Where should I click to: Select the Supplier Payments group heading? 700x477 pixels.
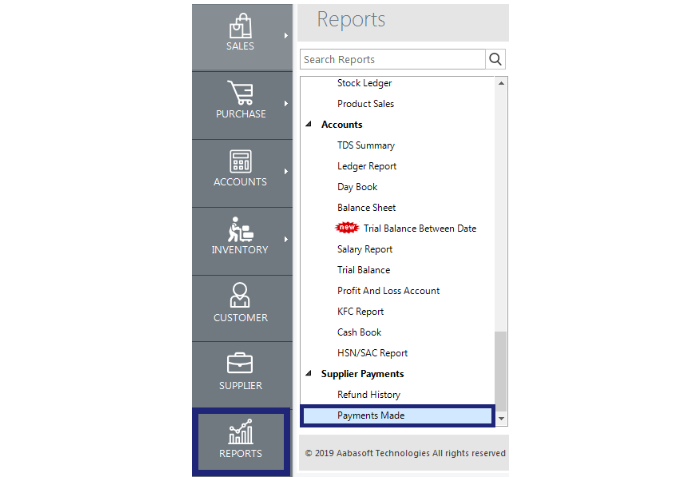tap(362, 374)
